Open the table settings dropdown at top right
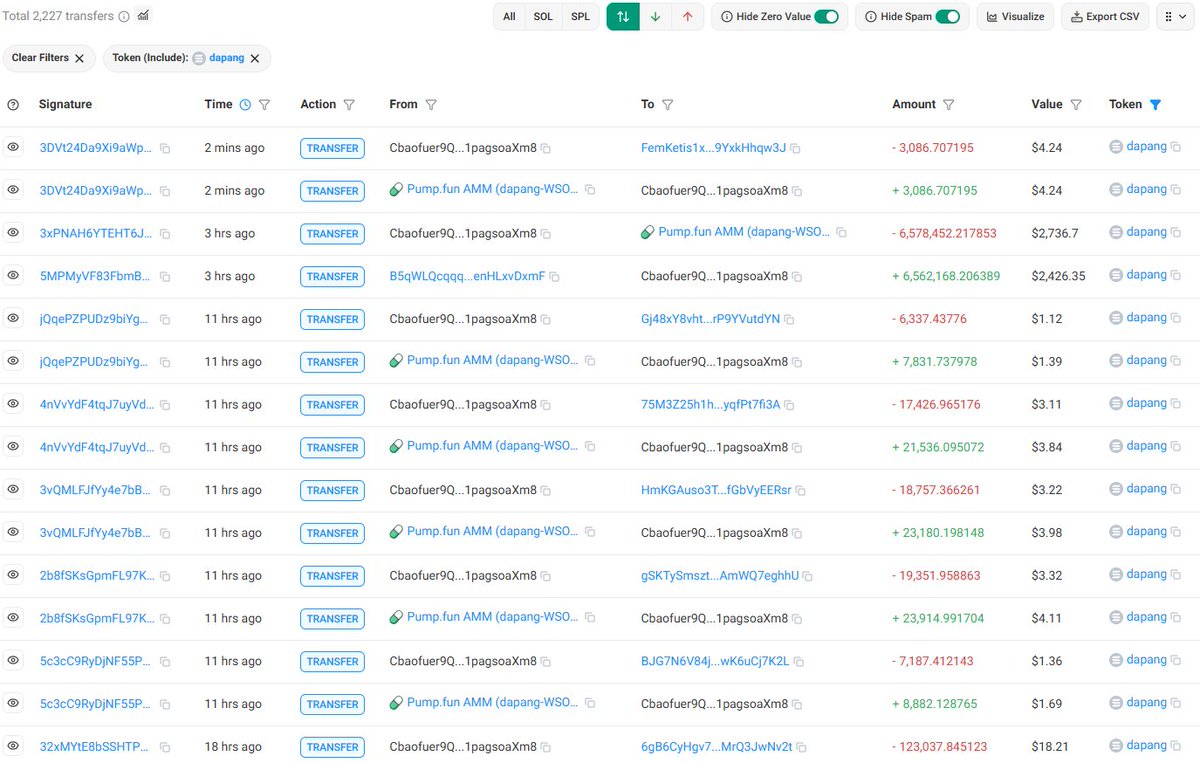Screen dimensions: 1200x763 click(x=1176, y=16)
